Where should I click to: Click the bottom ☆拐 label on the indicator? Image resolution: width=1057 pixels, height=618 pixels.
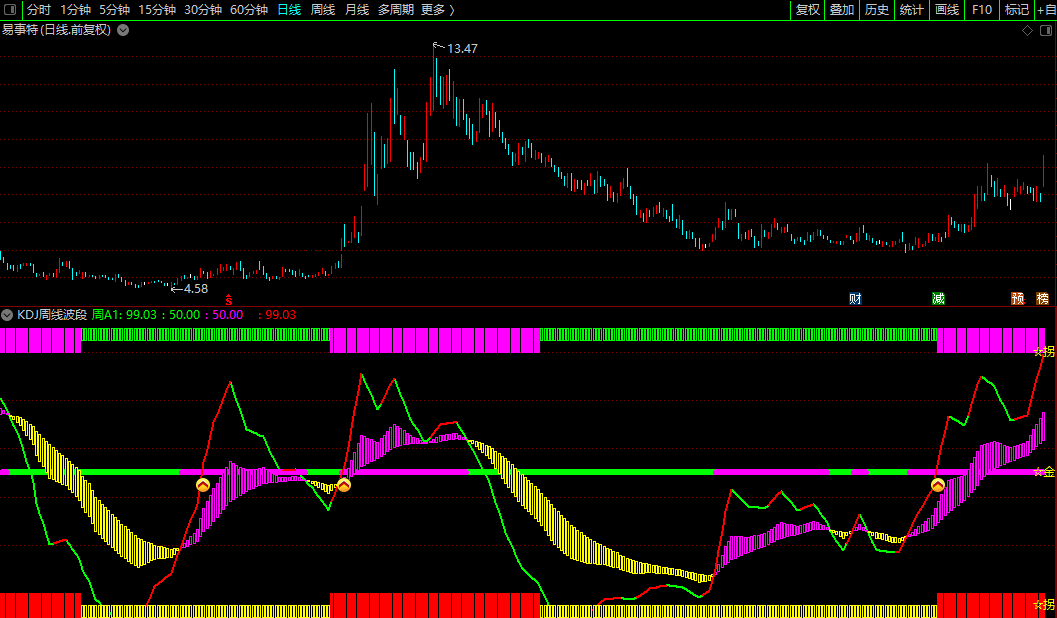pos(1044,605)
